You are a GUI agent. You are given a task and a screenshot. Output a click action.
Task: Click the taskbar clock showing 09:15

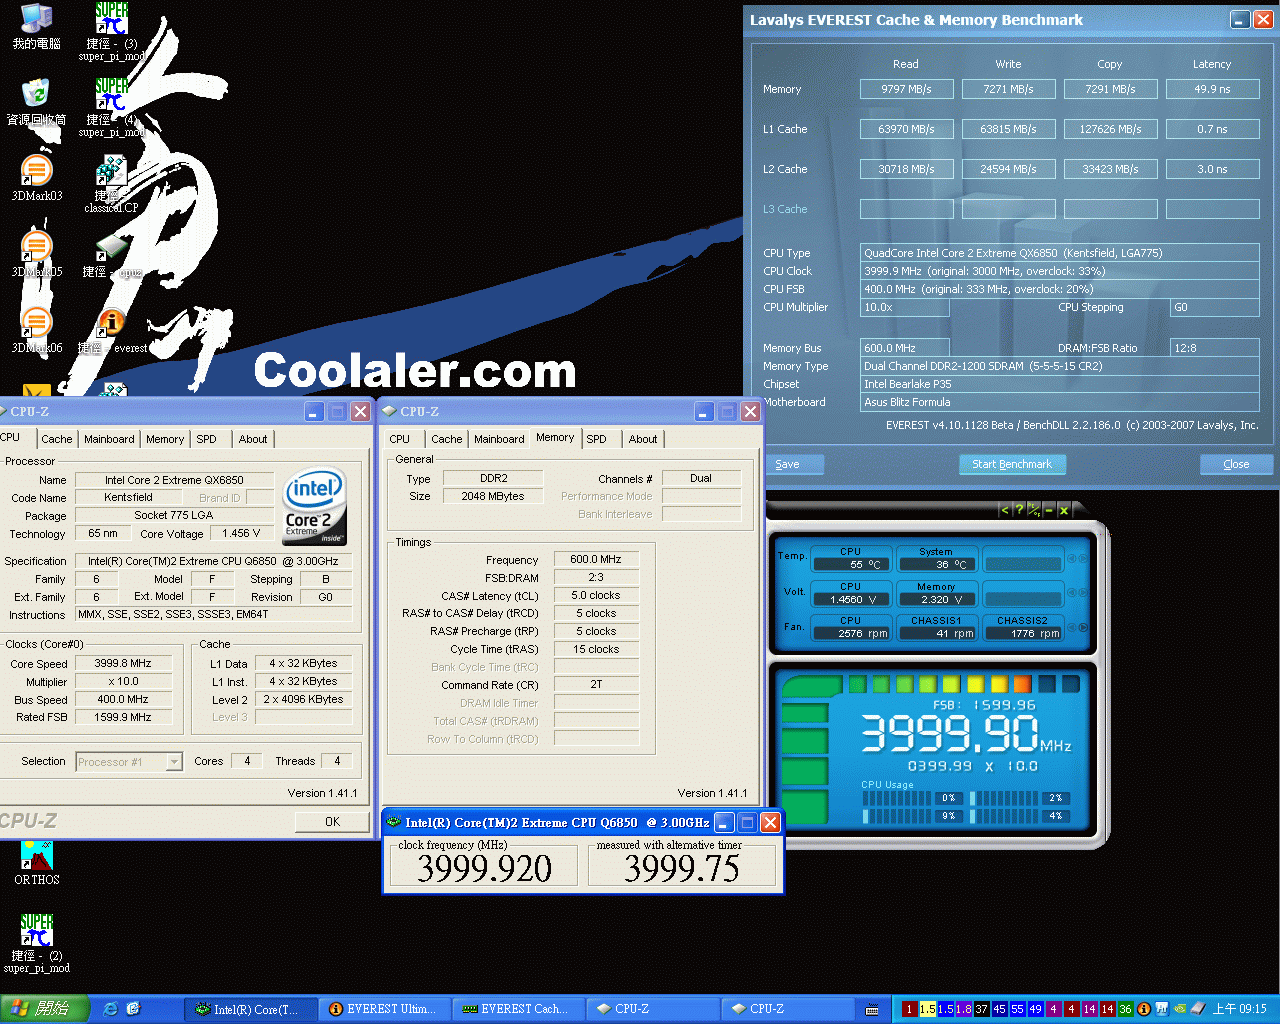(1240, 1009)
